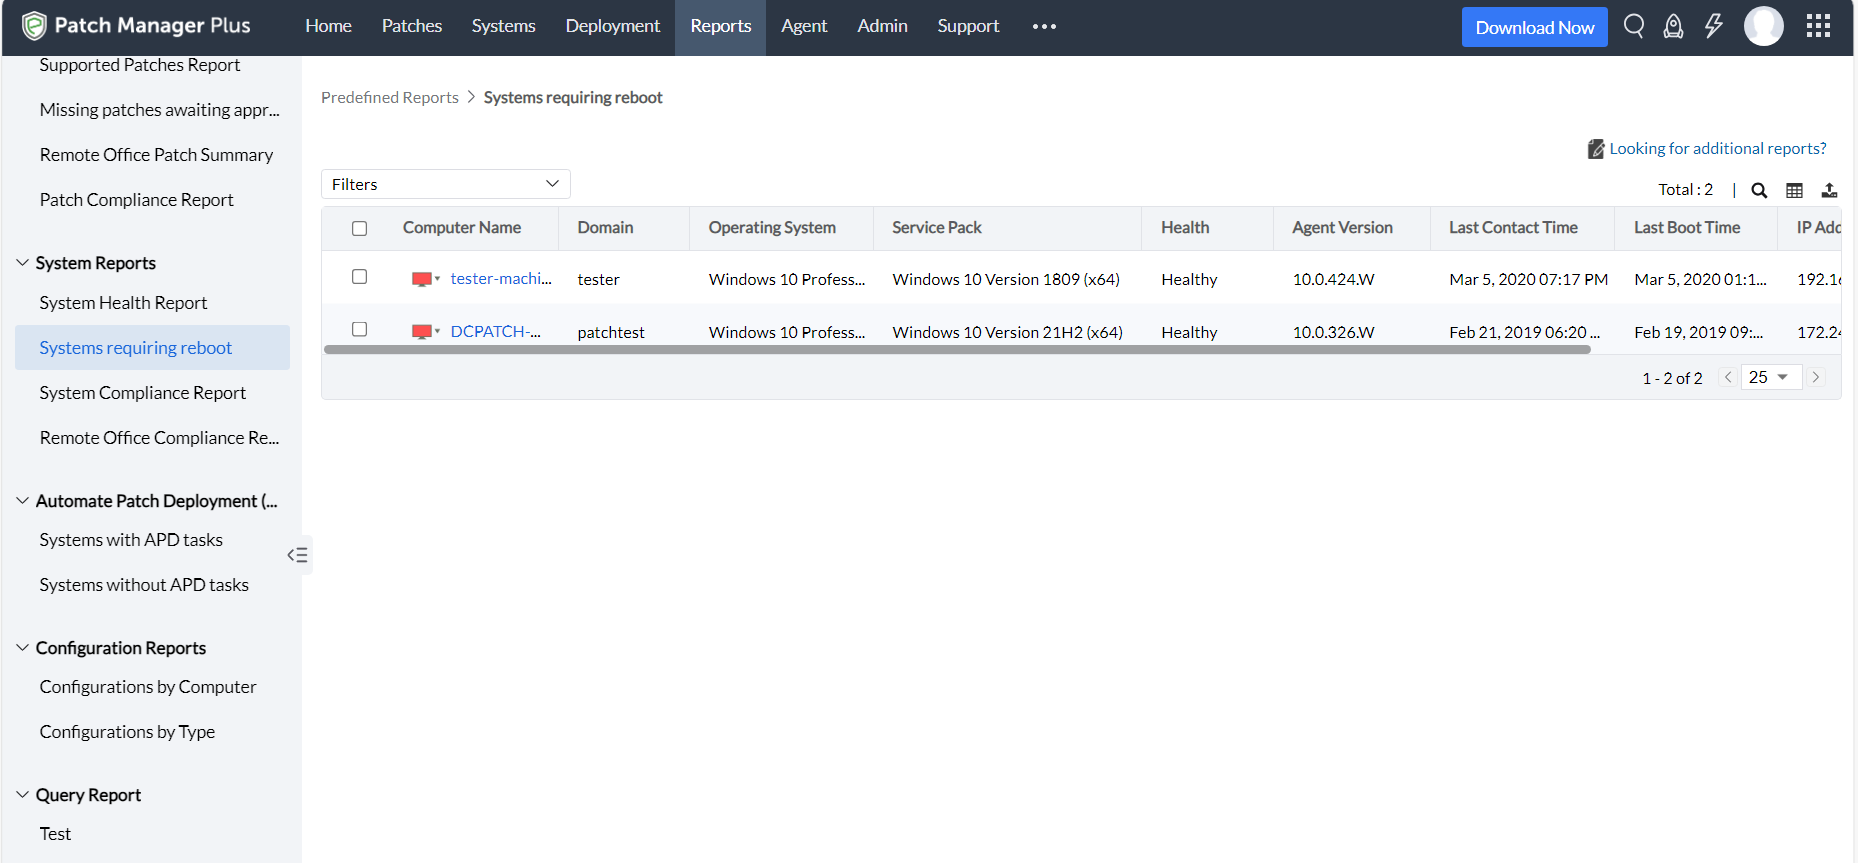
Task: Select the tester-machine row checkbox
Action: 360,277
